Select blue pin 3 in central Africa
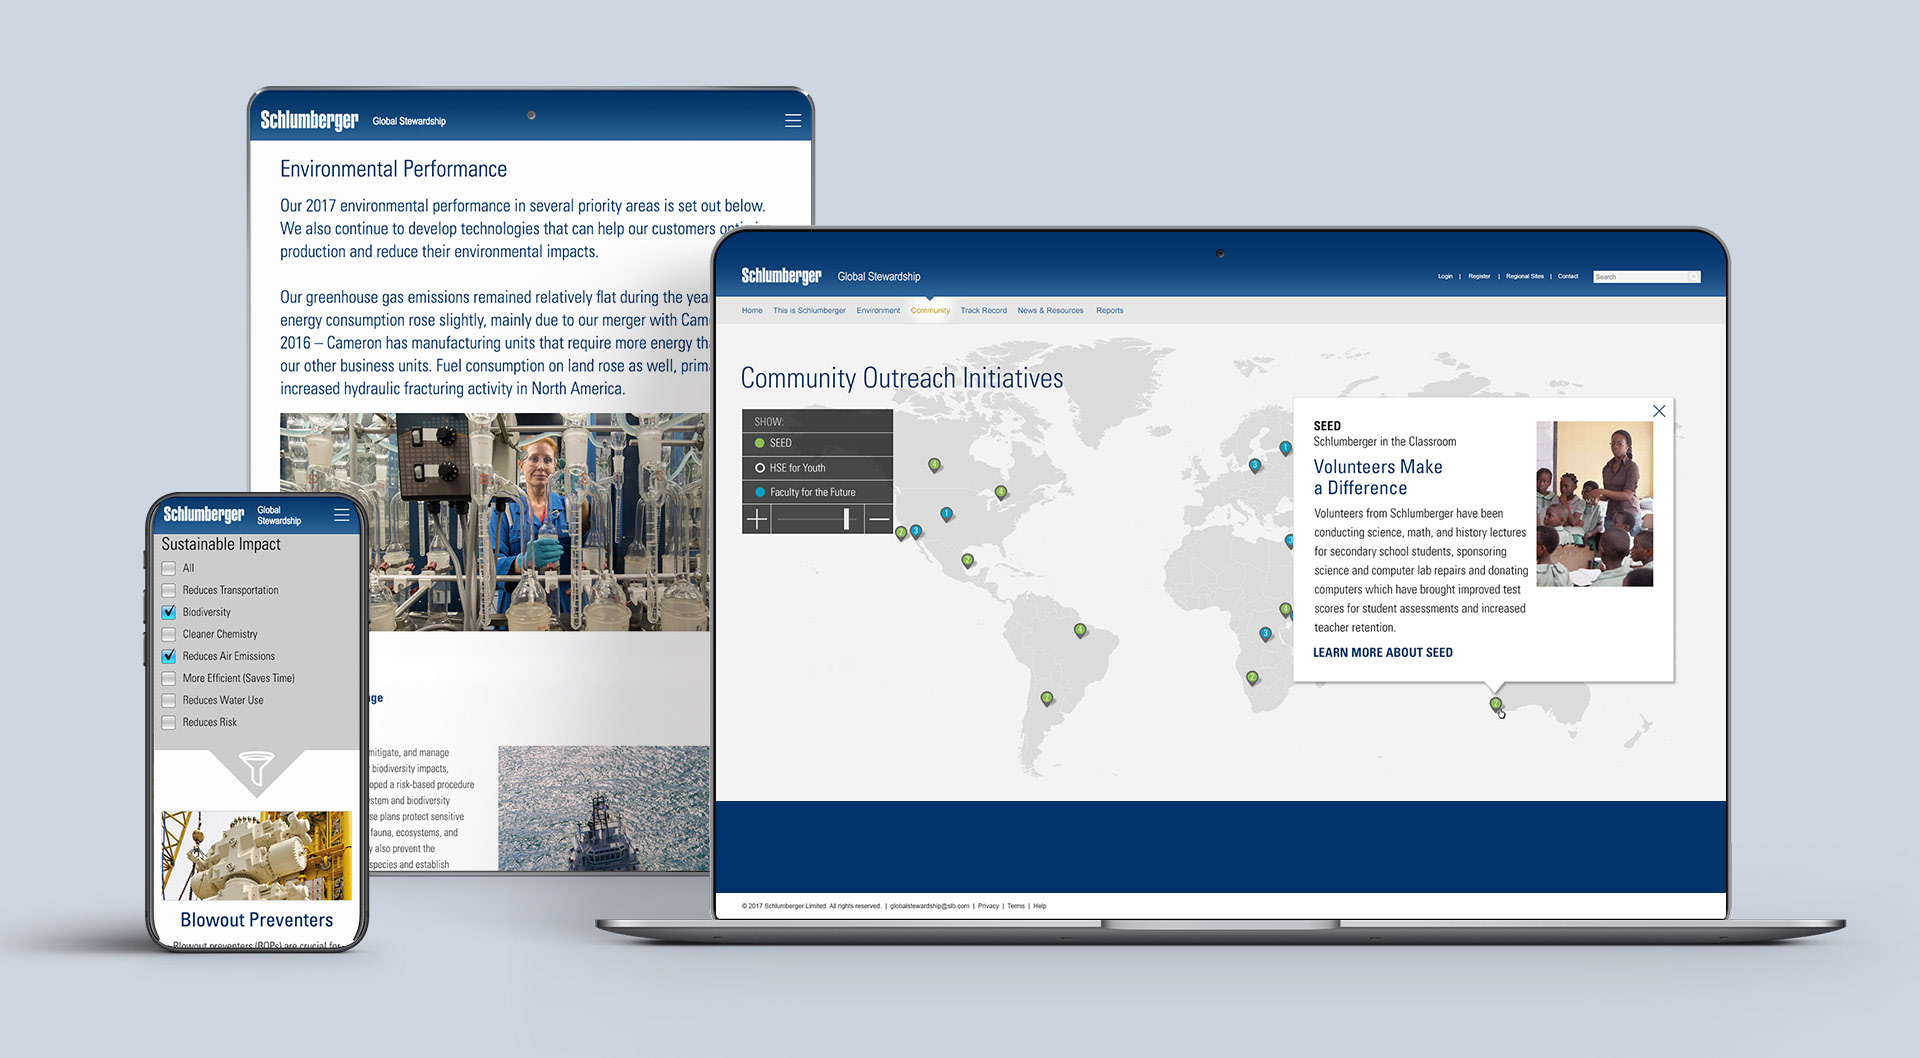 point(1265,633)
